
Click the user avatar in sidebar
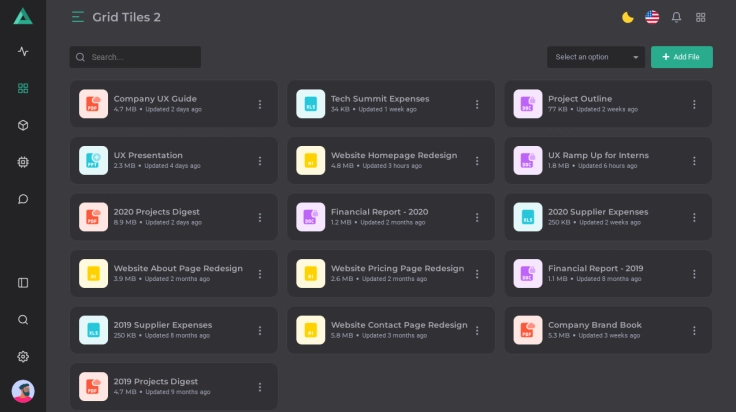[23, 391]
